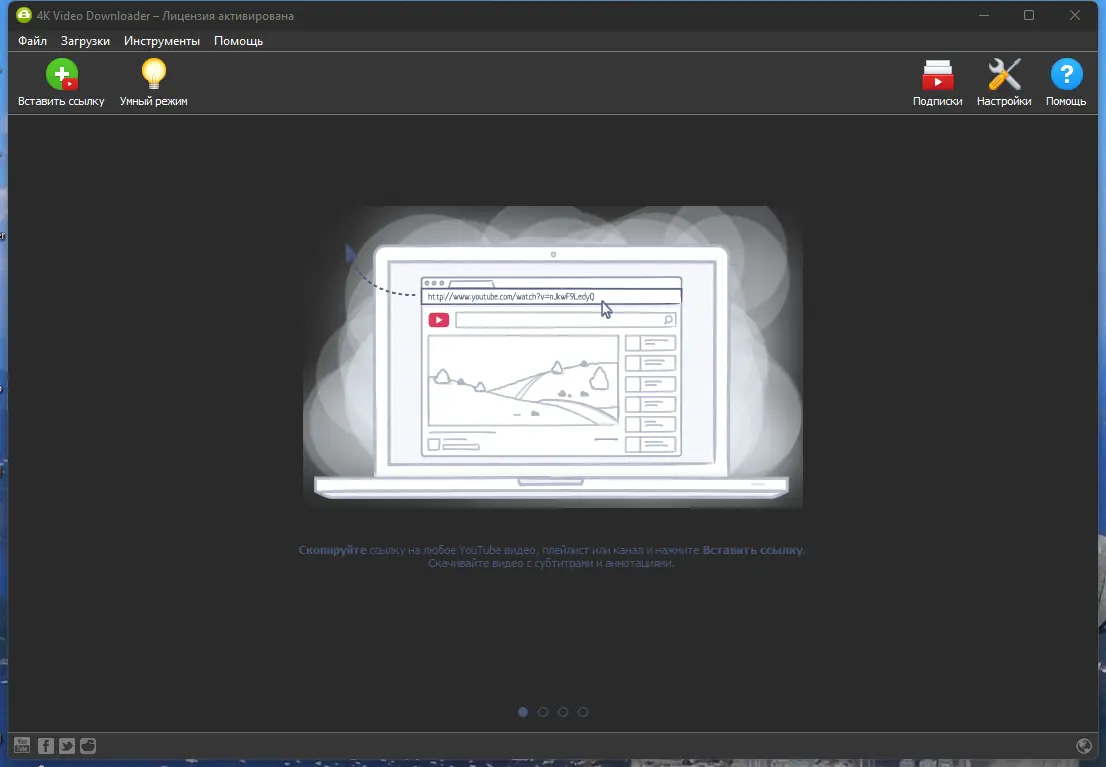Click the green Вставить ссылку paste link icon
This screenshot has height=767, width=1106.
pyautogui.click(x=62, y=74)
